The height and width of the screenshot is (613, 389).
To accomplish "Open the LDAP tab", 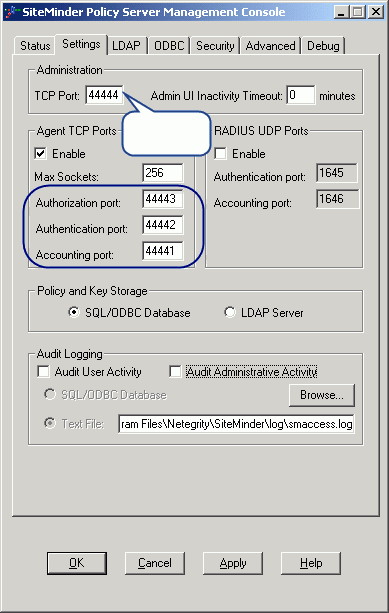I will click(126, 46).
